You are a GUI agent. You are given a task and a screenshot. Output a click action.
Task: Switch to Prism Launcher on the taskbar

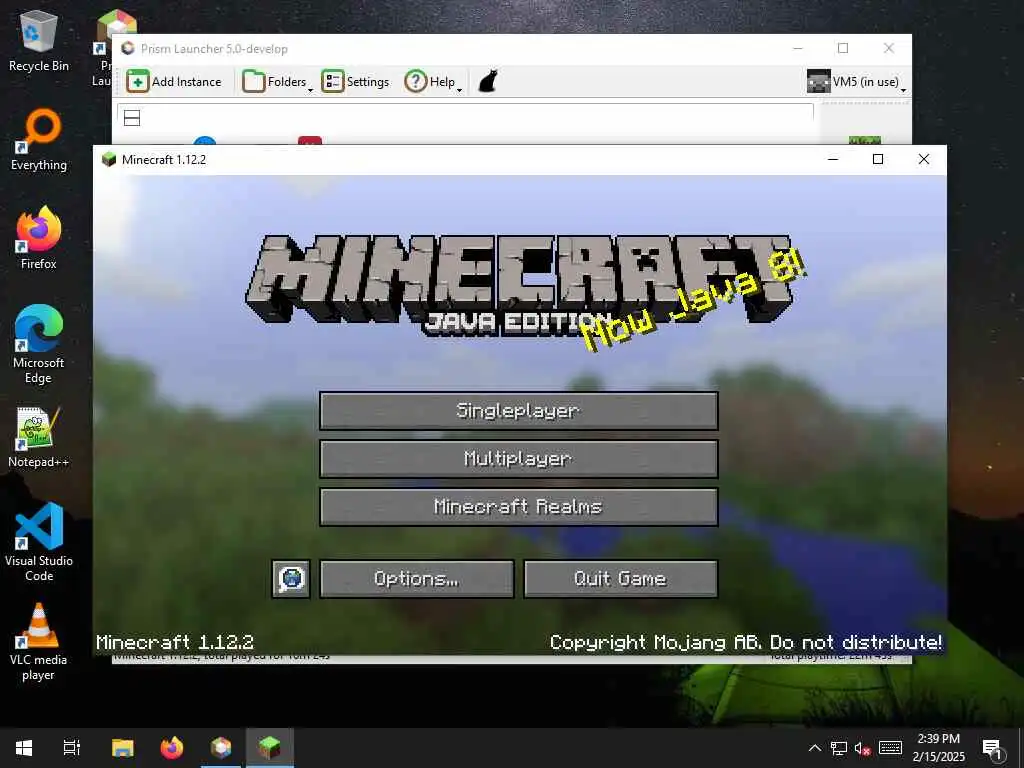221,747
